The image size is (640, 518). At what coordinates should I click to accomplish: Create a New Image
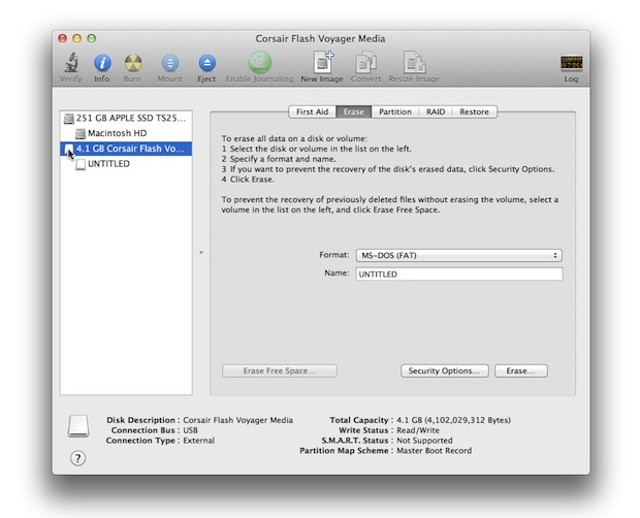pyautogui.click(x=322, y=62)
